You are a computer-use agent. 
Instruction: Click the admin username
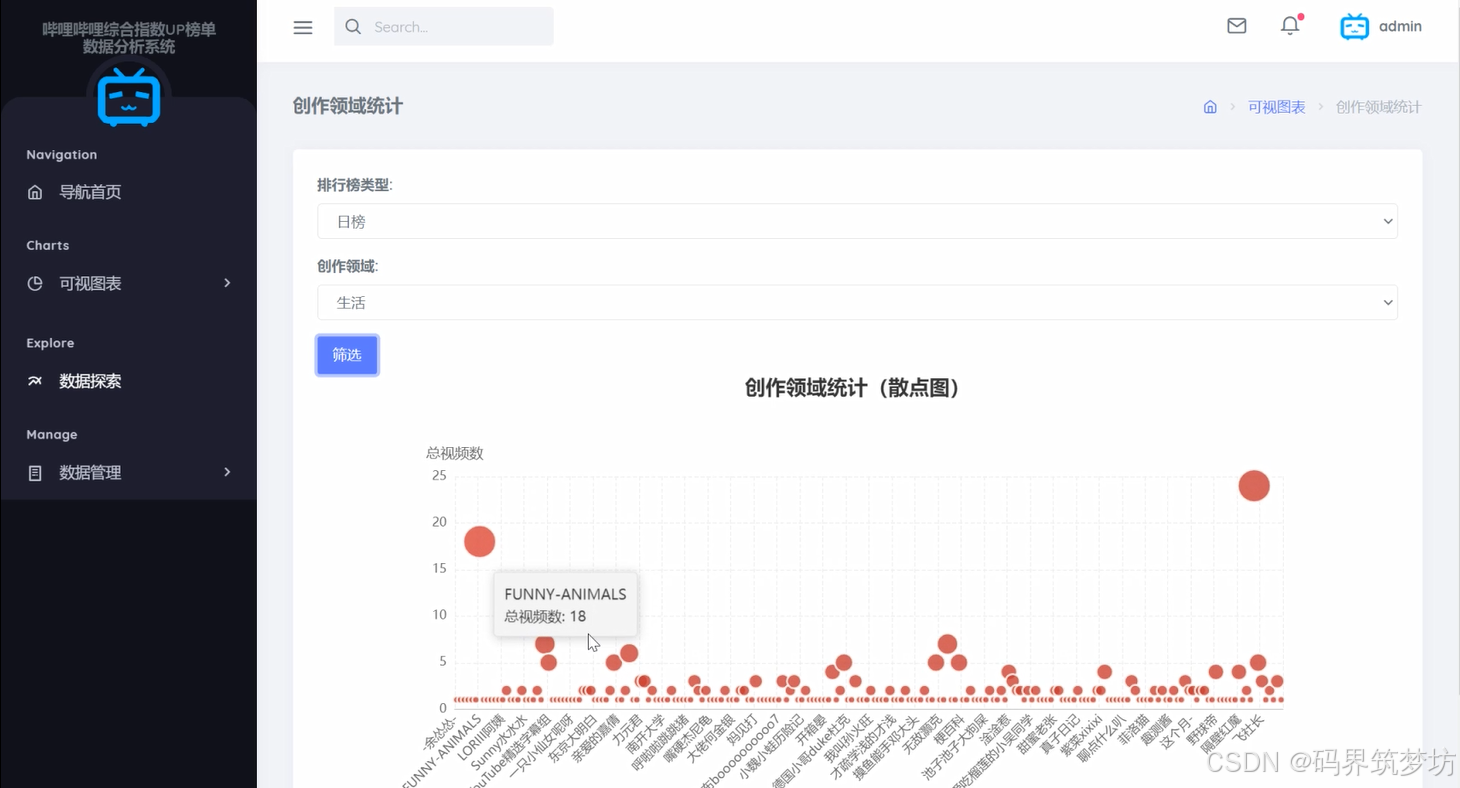pos(1400,27)
